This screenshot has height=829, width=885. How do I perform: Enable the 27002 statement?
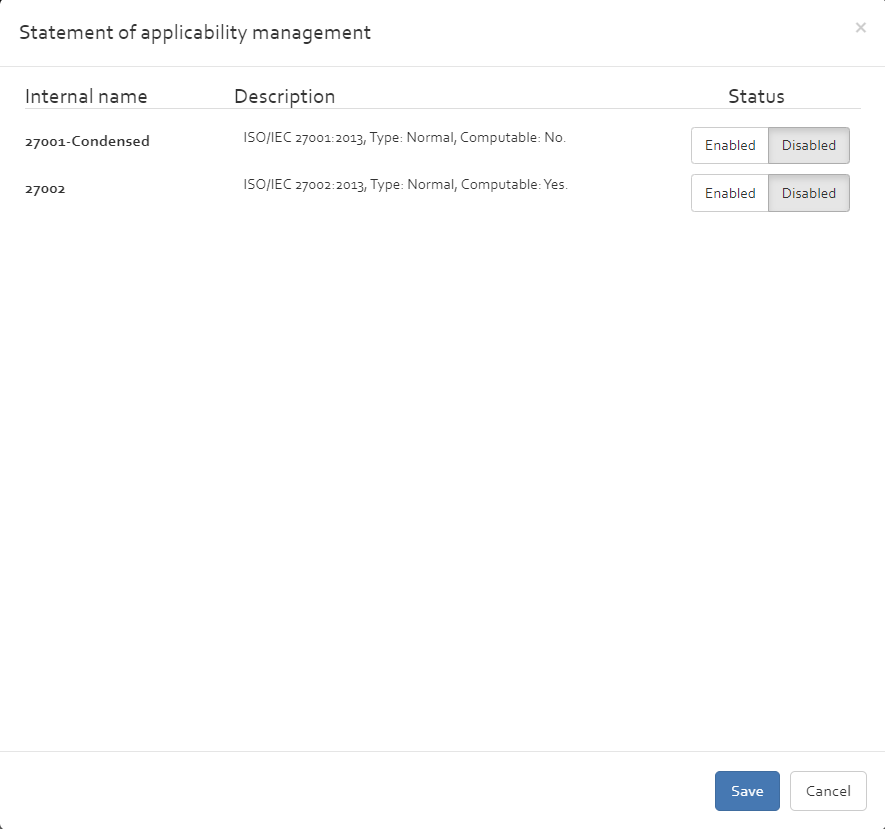(730, 193)
